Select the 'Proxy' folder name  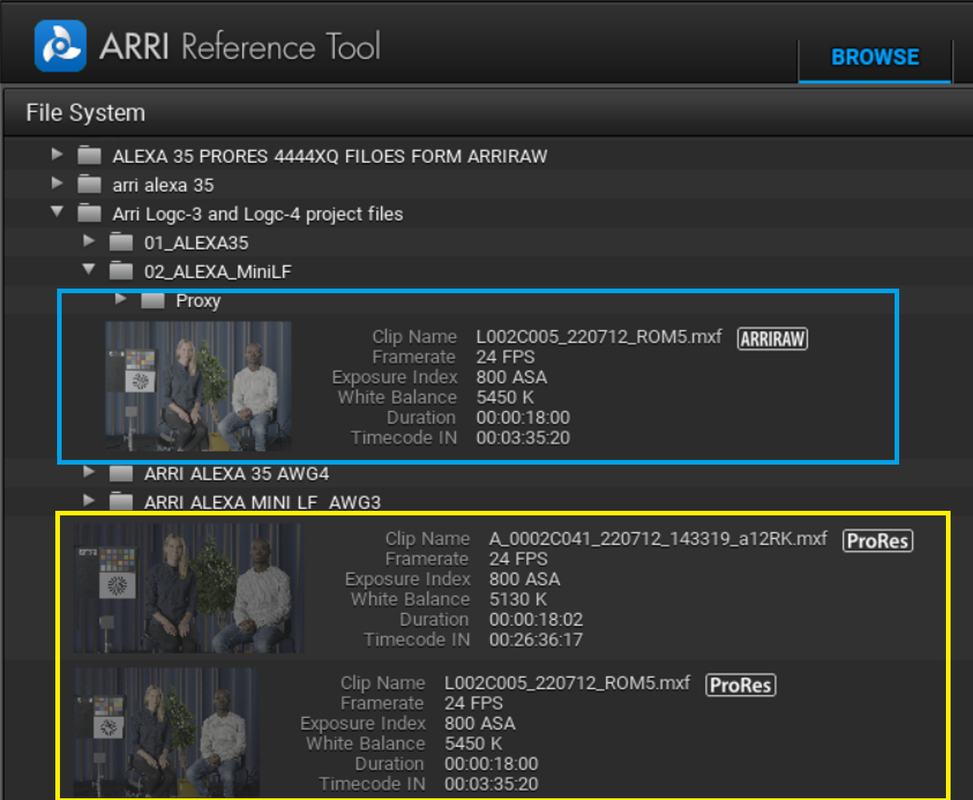(x=198, y=301)
